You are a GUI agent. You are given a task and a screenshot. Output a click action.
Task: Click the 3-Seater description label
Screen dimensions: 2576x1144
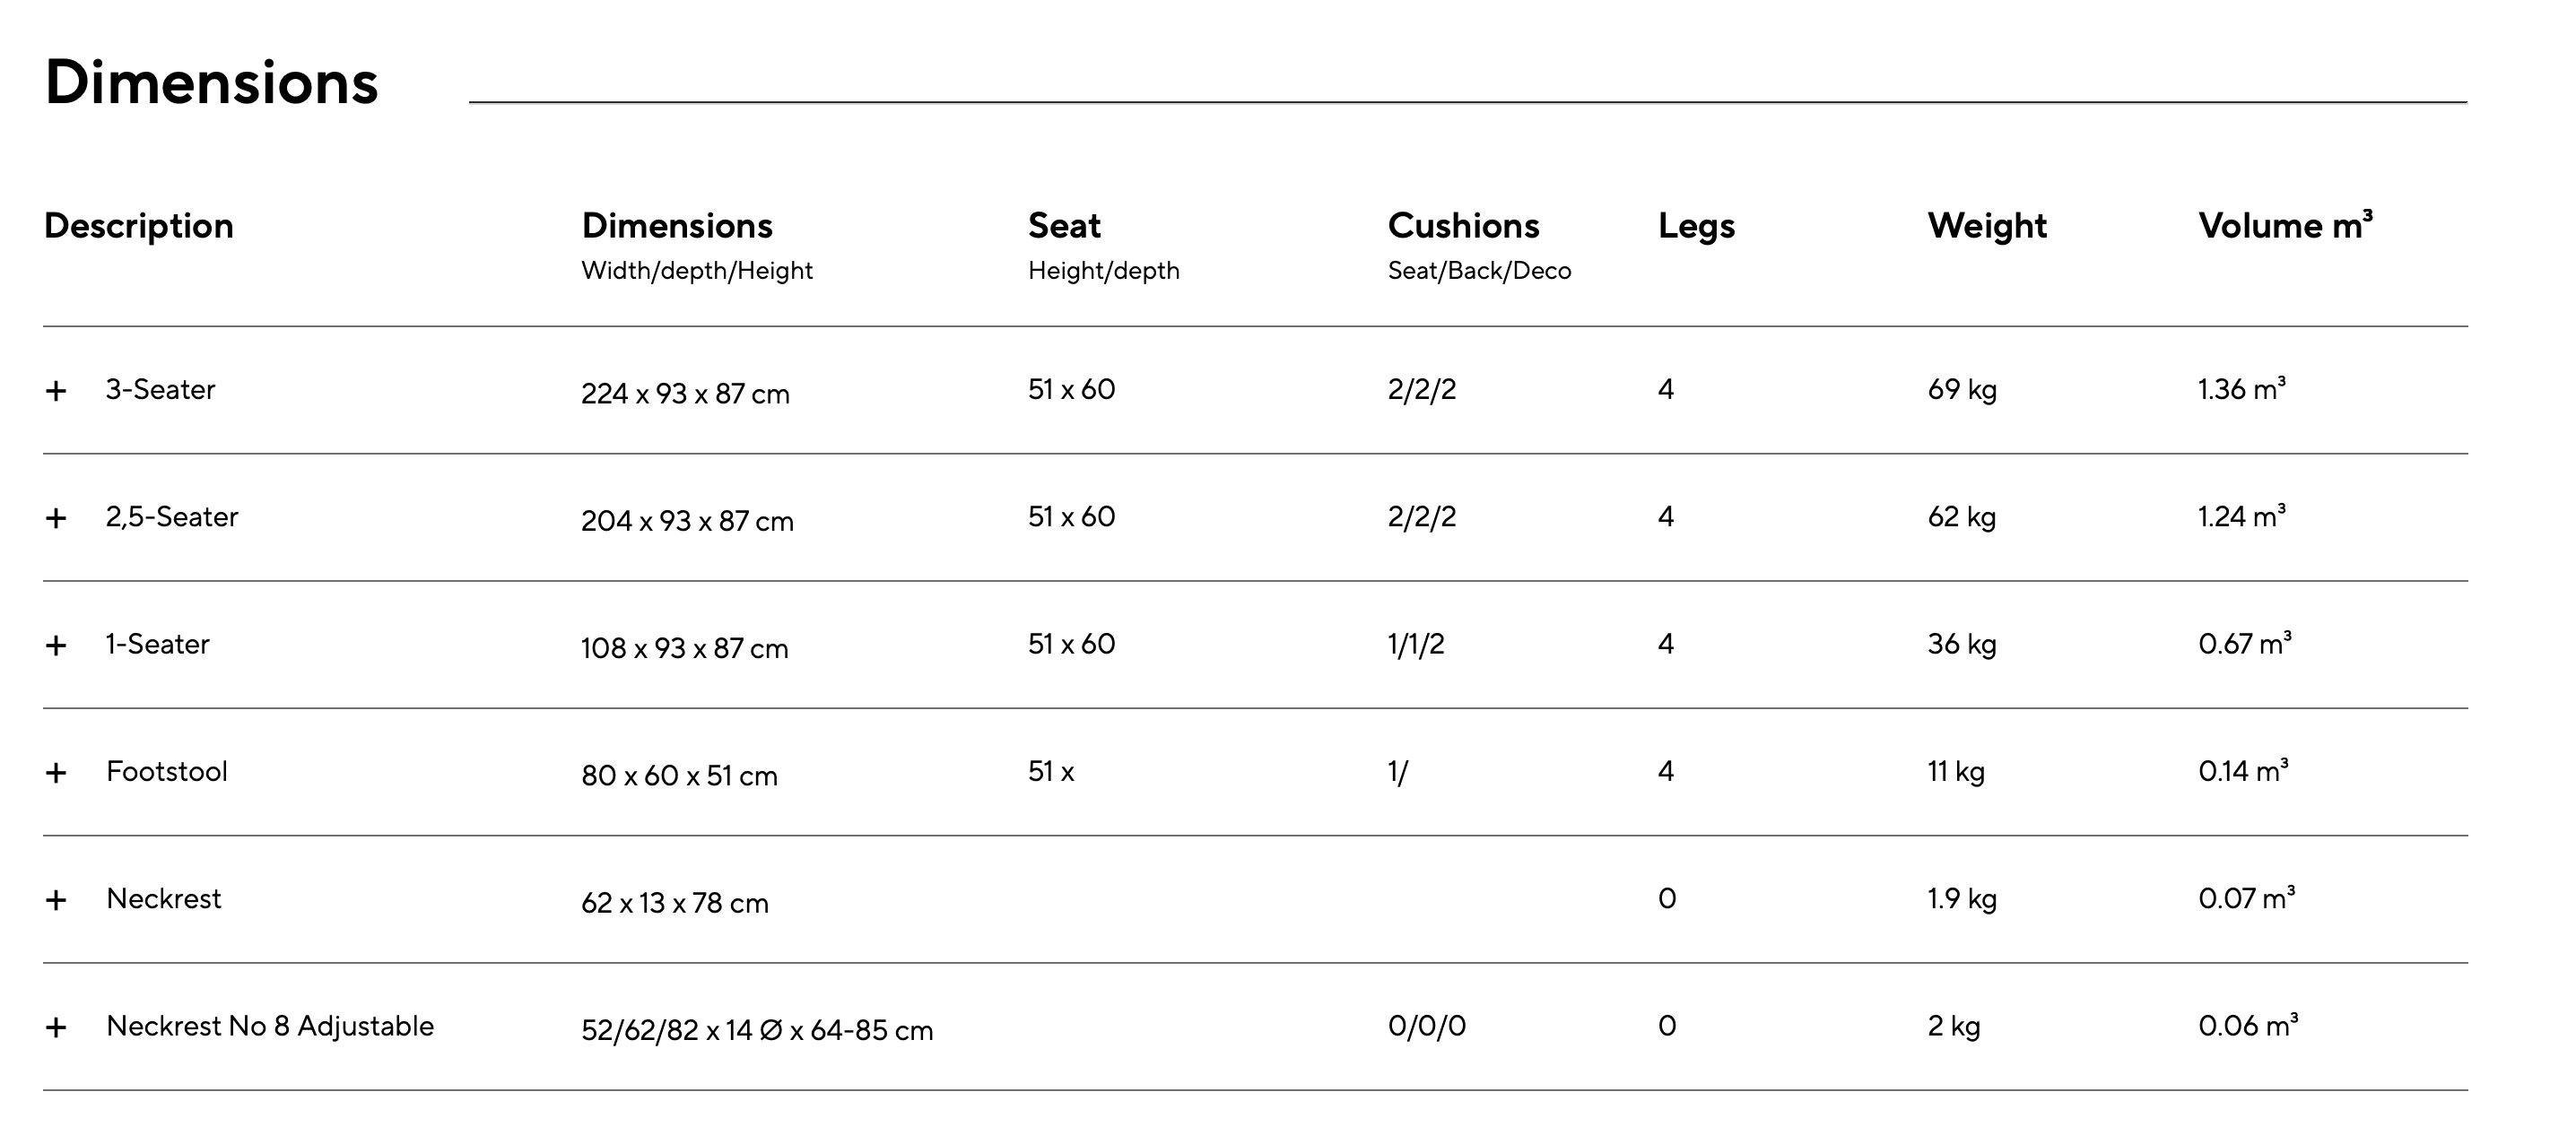pyautogui.click(x=160, y=389)
